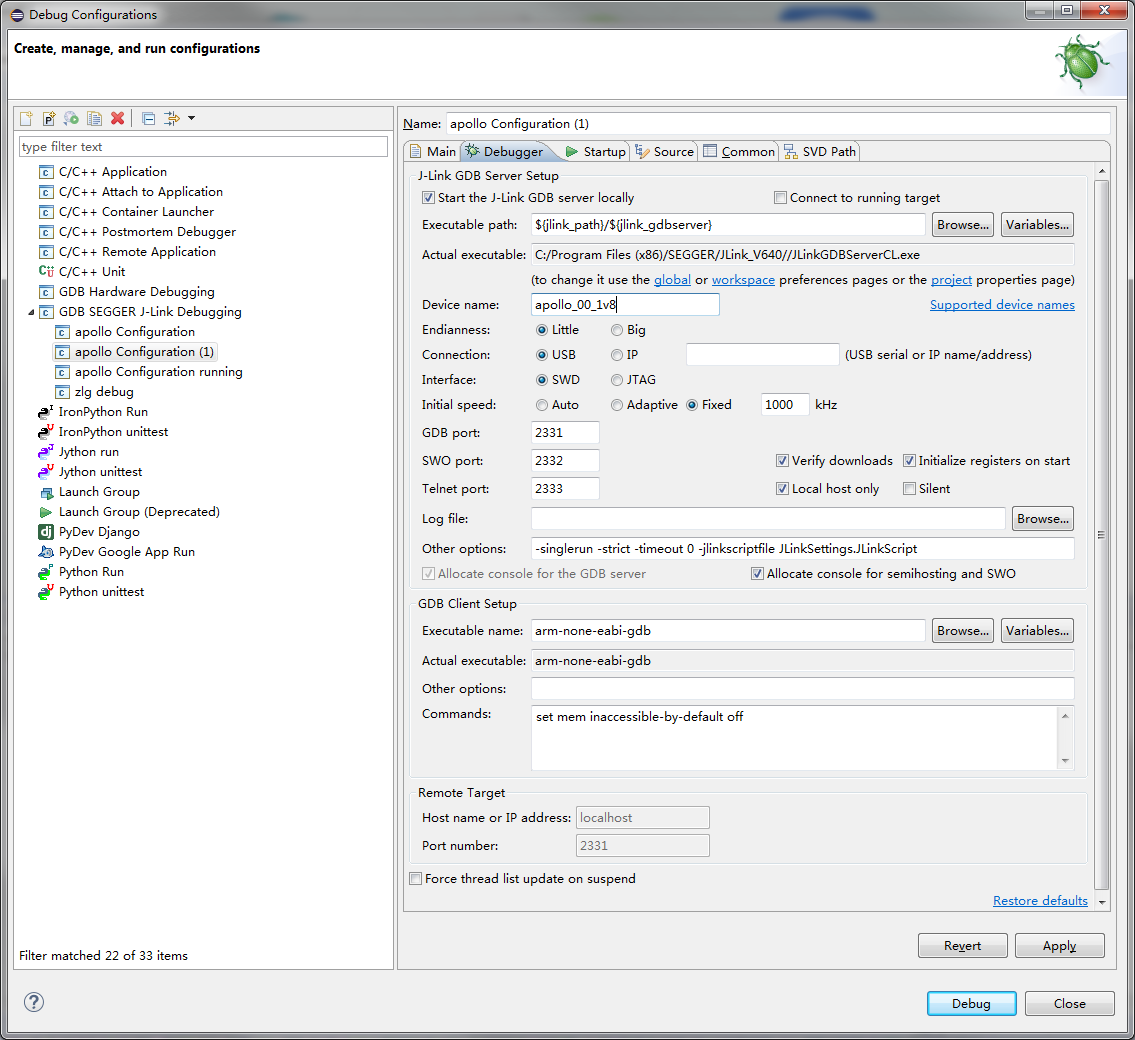Enable the Silent checkbox
This screenshot has width=1135, height=1040.
(909, 489)
